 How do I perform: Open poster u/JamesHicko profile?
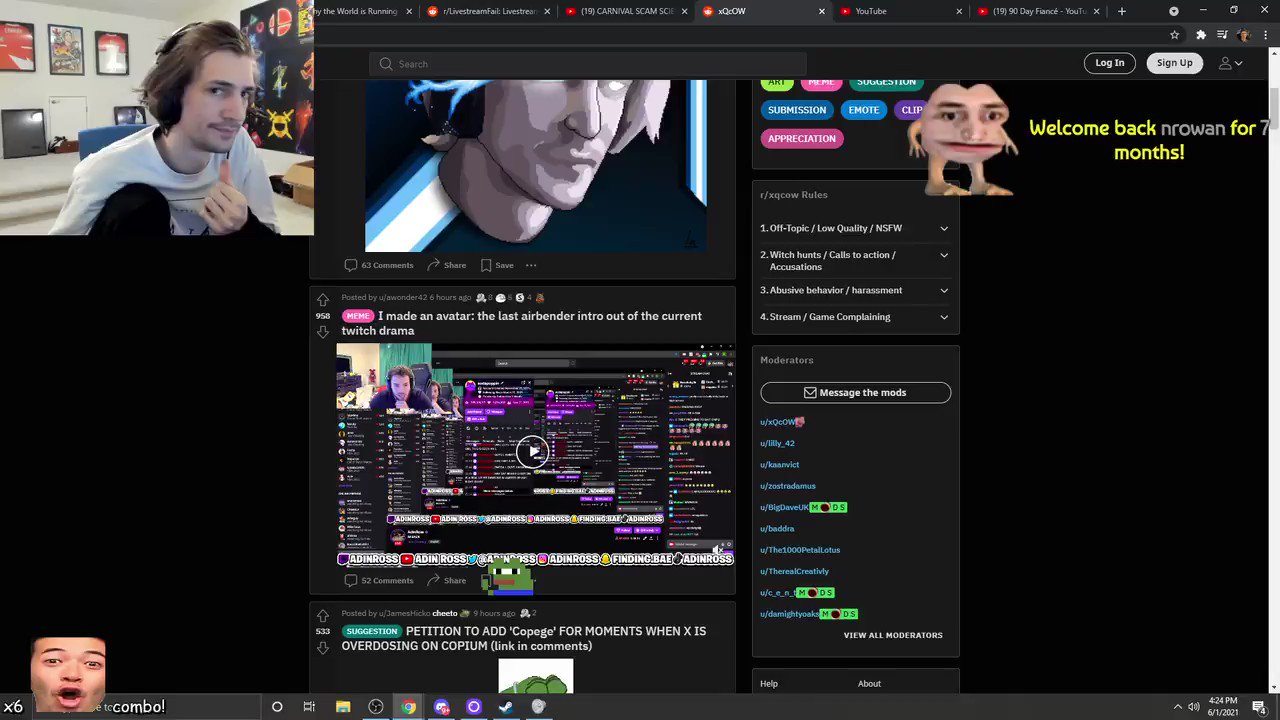(405, 613)
